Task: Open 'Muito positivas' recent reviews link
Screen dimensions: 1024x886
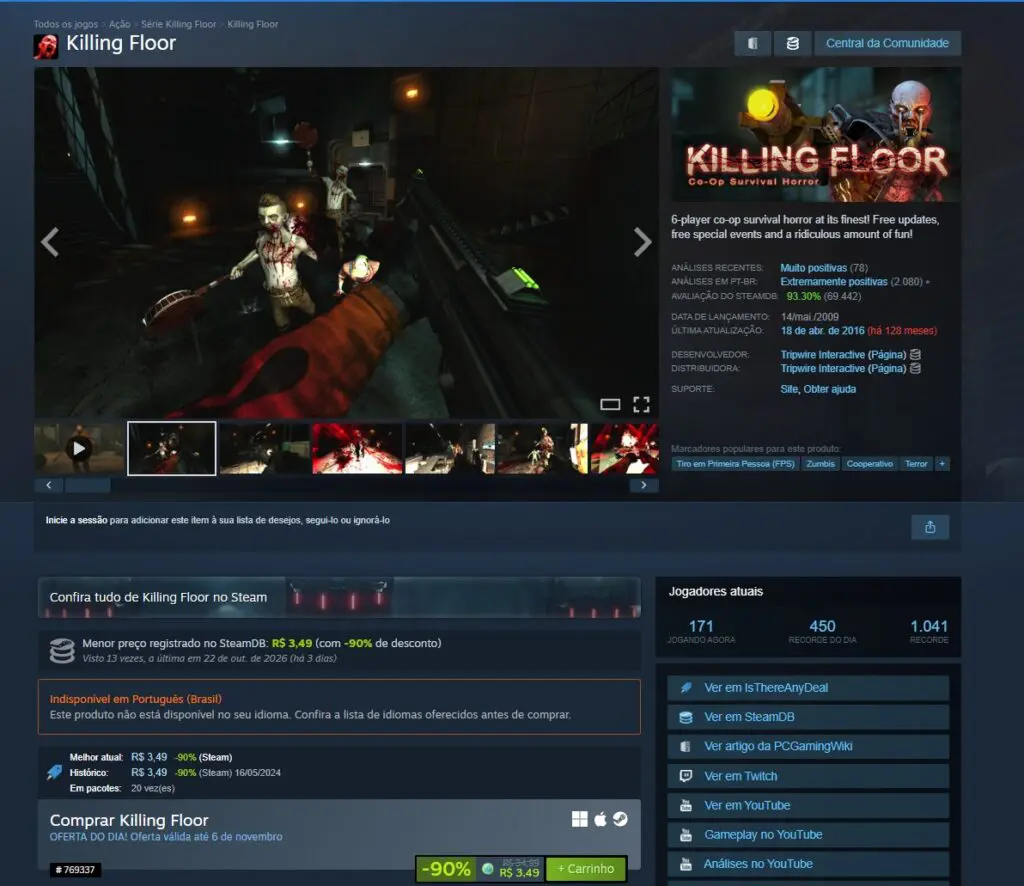Action: point(813,268)
